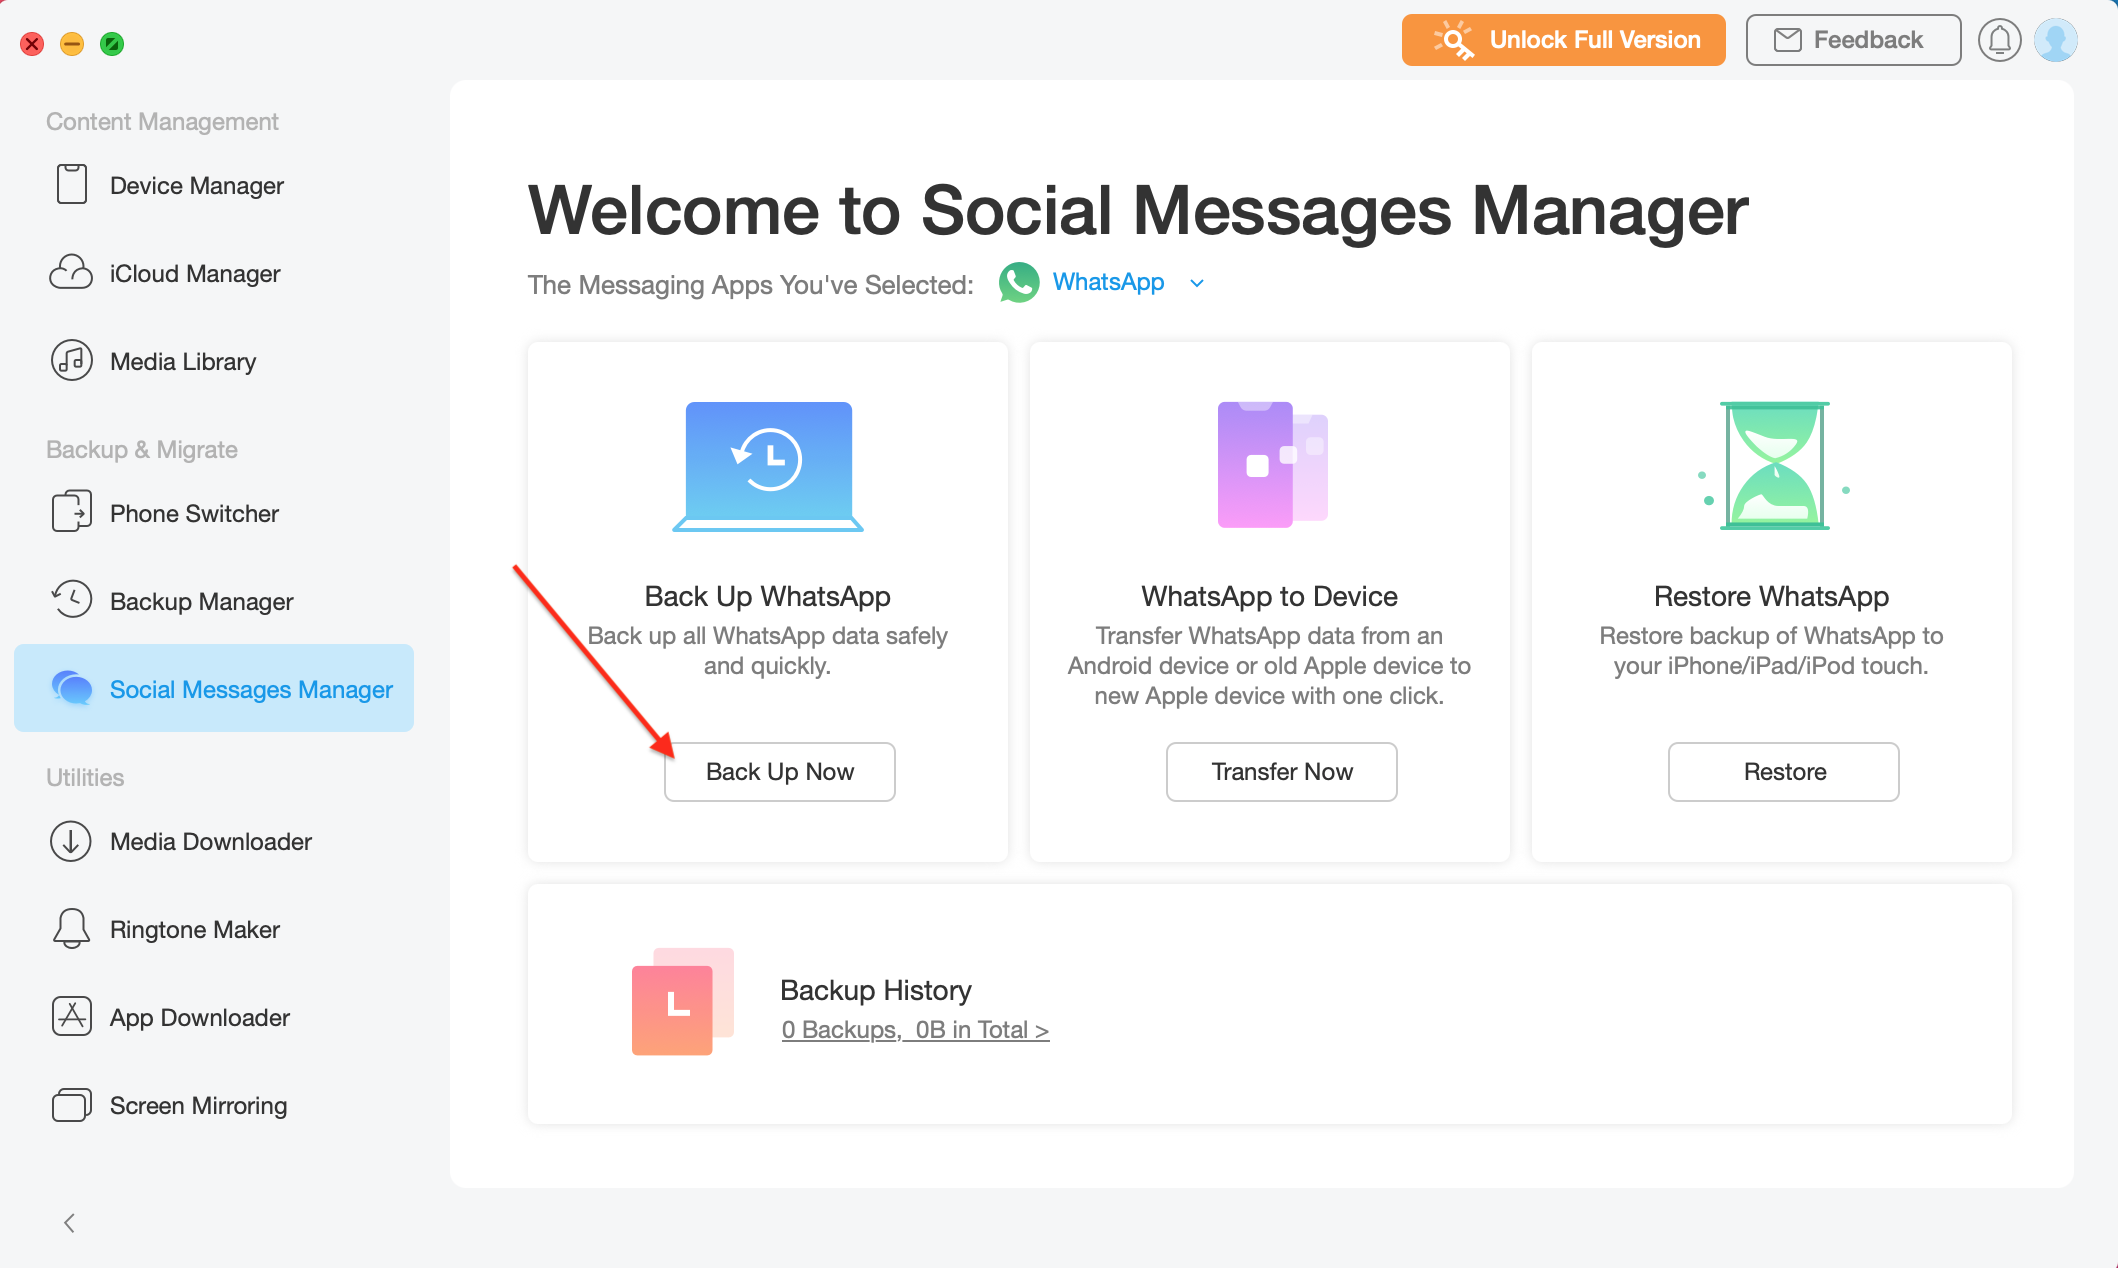Switch to the Social Messages Manager section
This screenshot has height=1268, width=2118.
pyautogui.click(x=214, y=688)
